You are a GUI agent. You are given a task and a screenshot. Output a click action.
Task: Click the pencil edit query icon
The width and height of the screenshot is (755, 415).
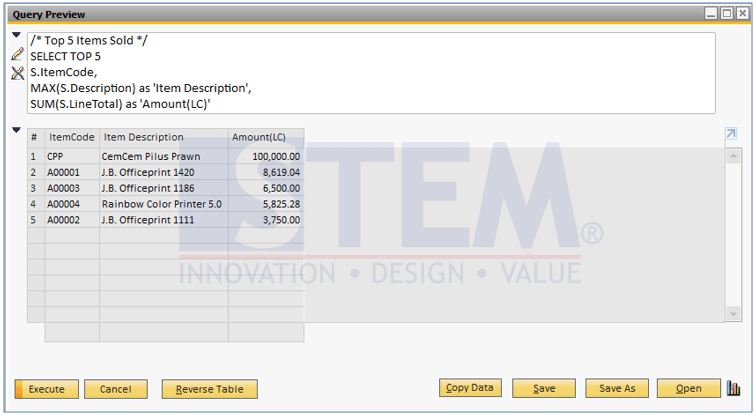click(17, 54)
